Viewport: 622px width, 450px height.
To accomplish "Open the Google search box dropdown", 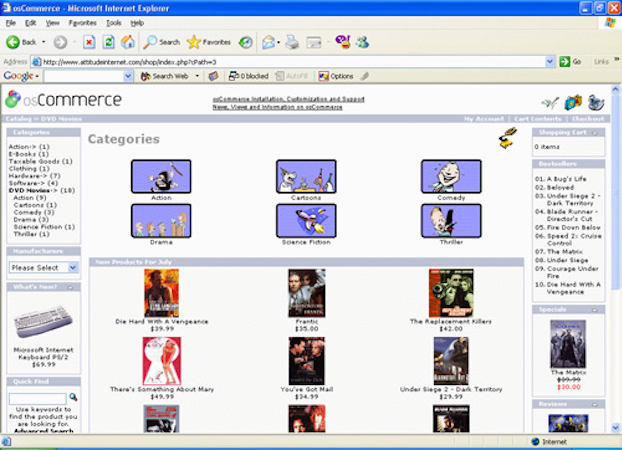I will point(128,76).
